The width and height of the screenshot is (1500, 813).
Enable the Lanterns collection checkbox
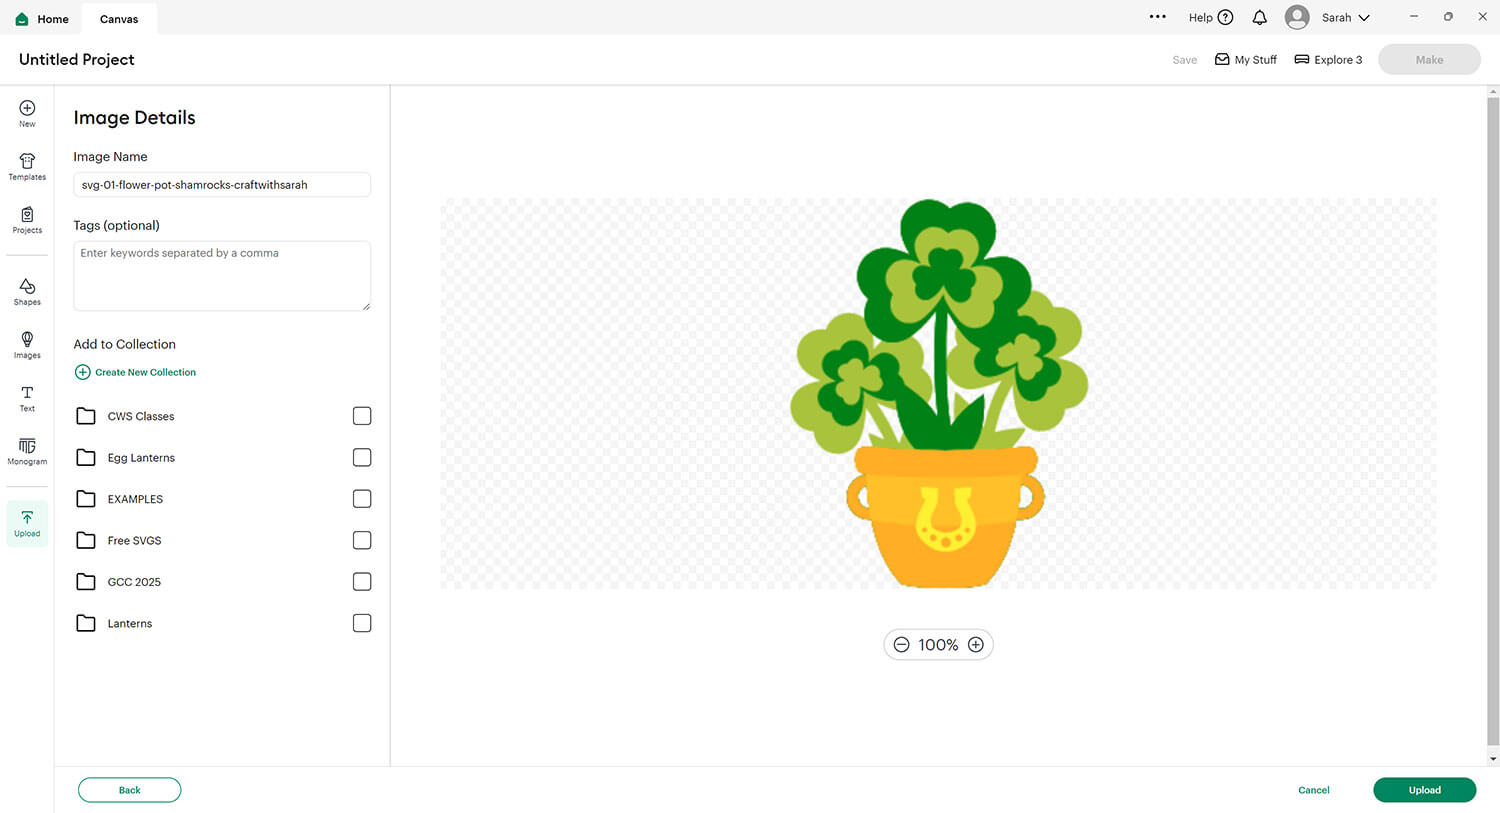(x=362, y=623)
